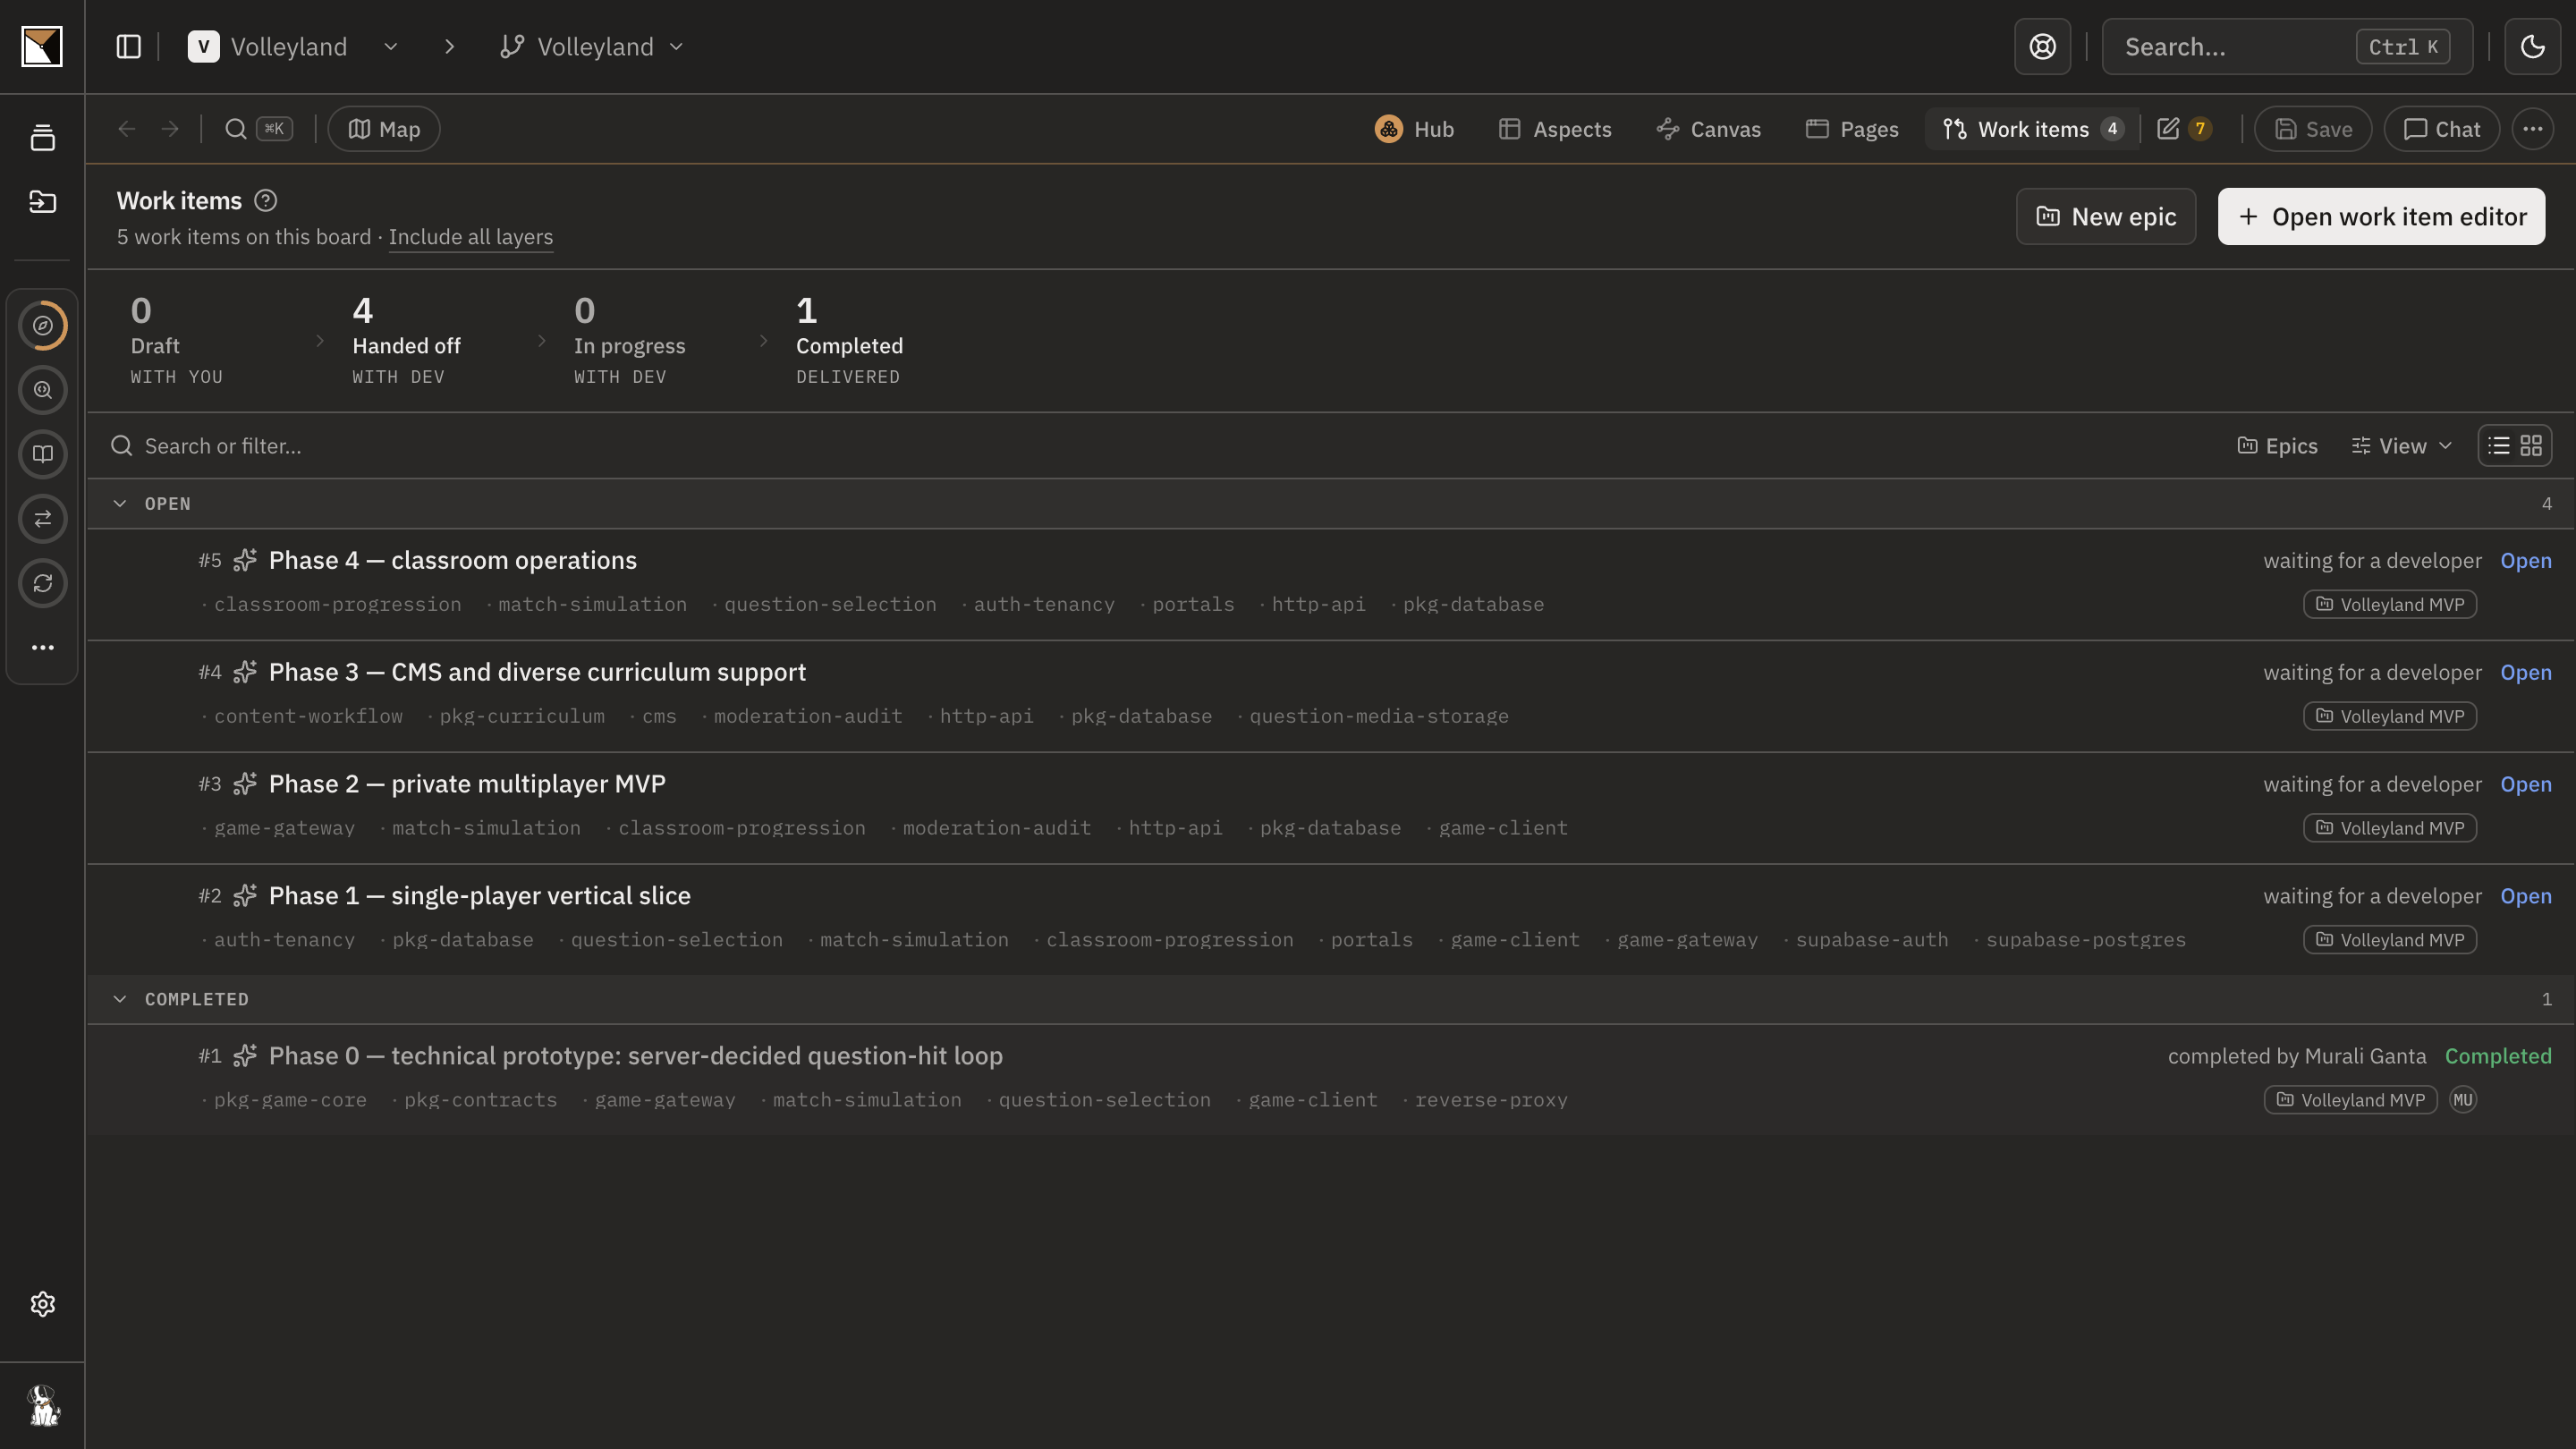This screenshot has width=2576, height=1449.
Task: Open the toolbar more options ellipsis
Action: pyautogui.click(x=2532, y=129)
